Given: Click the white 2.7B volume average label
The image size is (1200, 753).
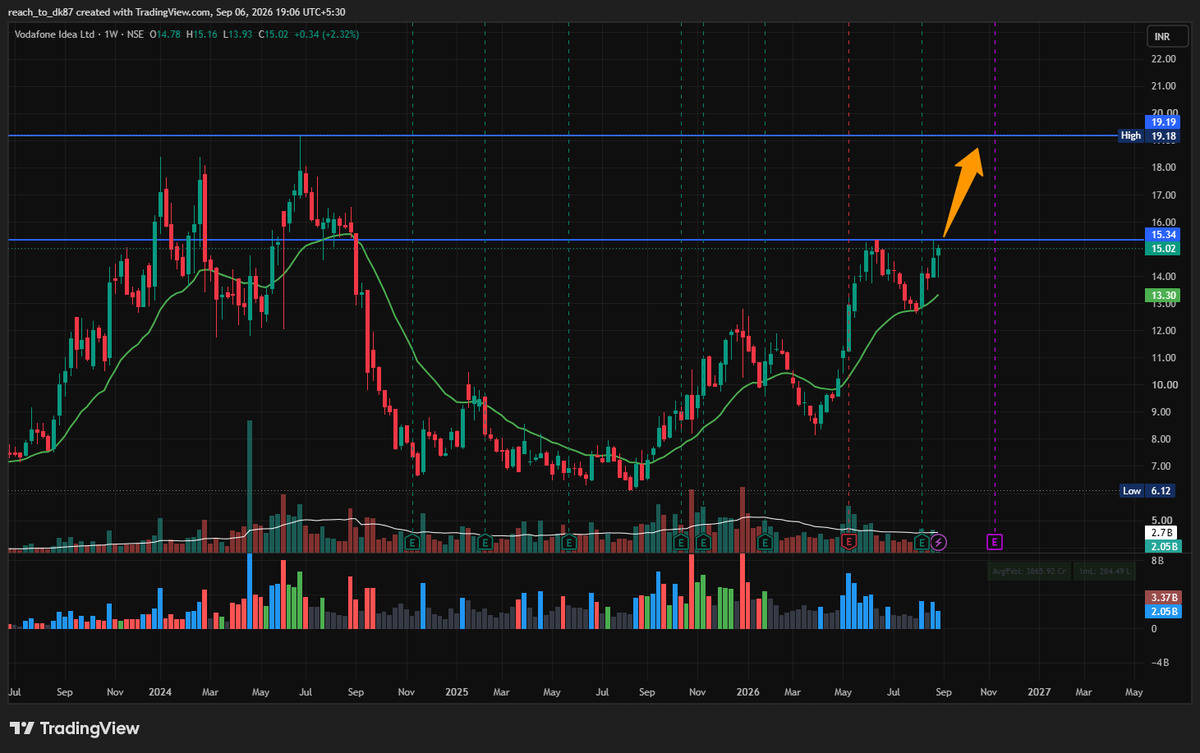Looking at the screenshot, I should tap(1162, 534).
